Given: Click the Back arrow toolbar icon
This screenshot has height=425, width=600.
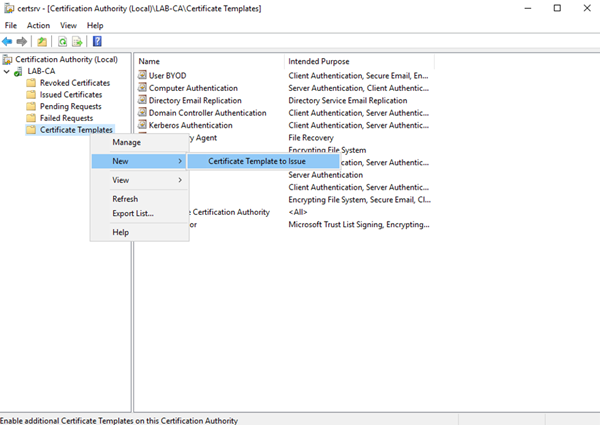Looking at the screenshot, I should [x=7, y=41].
